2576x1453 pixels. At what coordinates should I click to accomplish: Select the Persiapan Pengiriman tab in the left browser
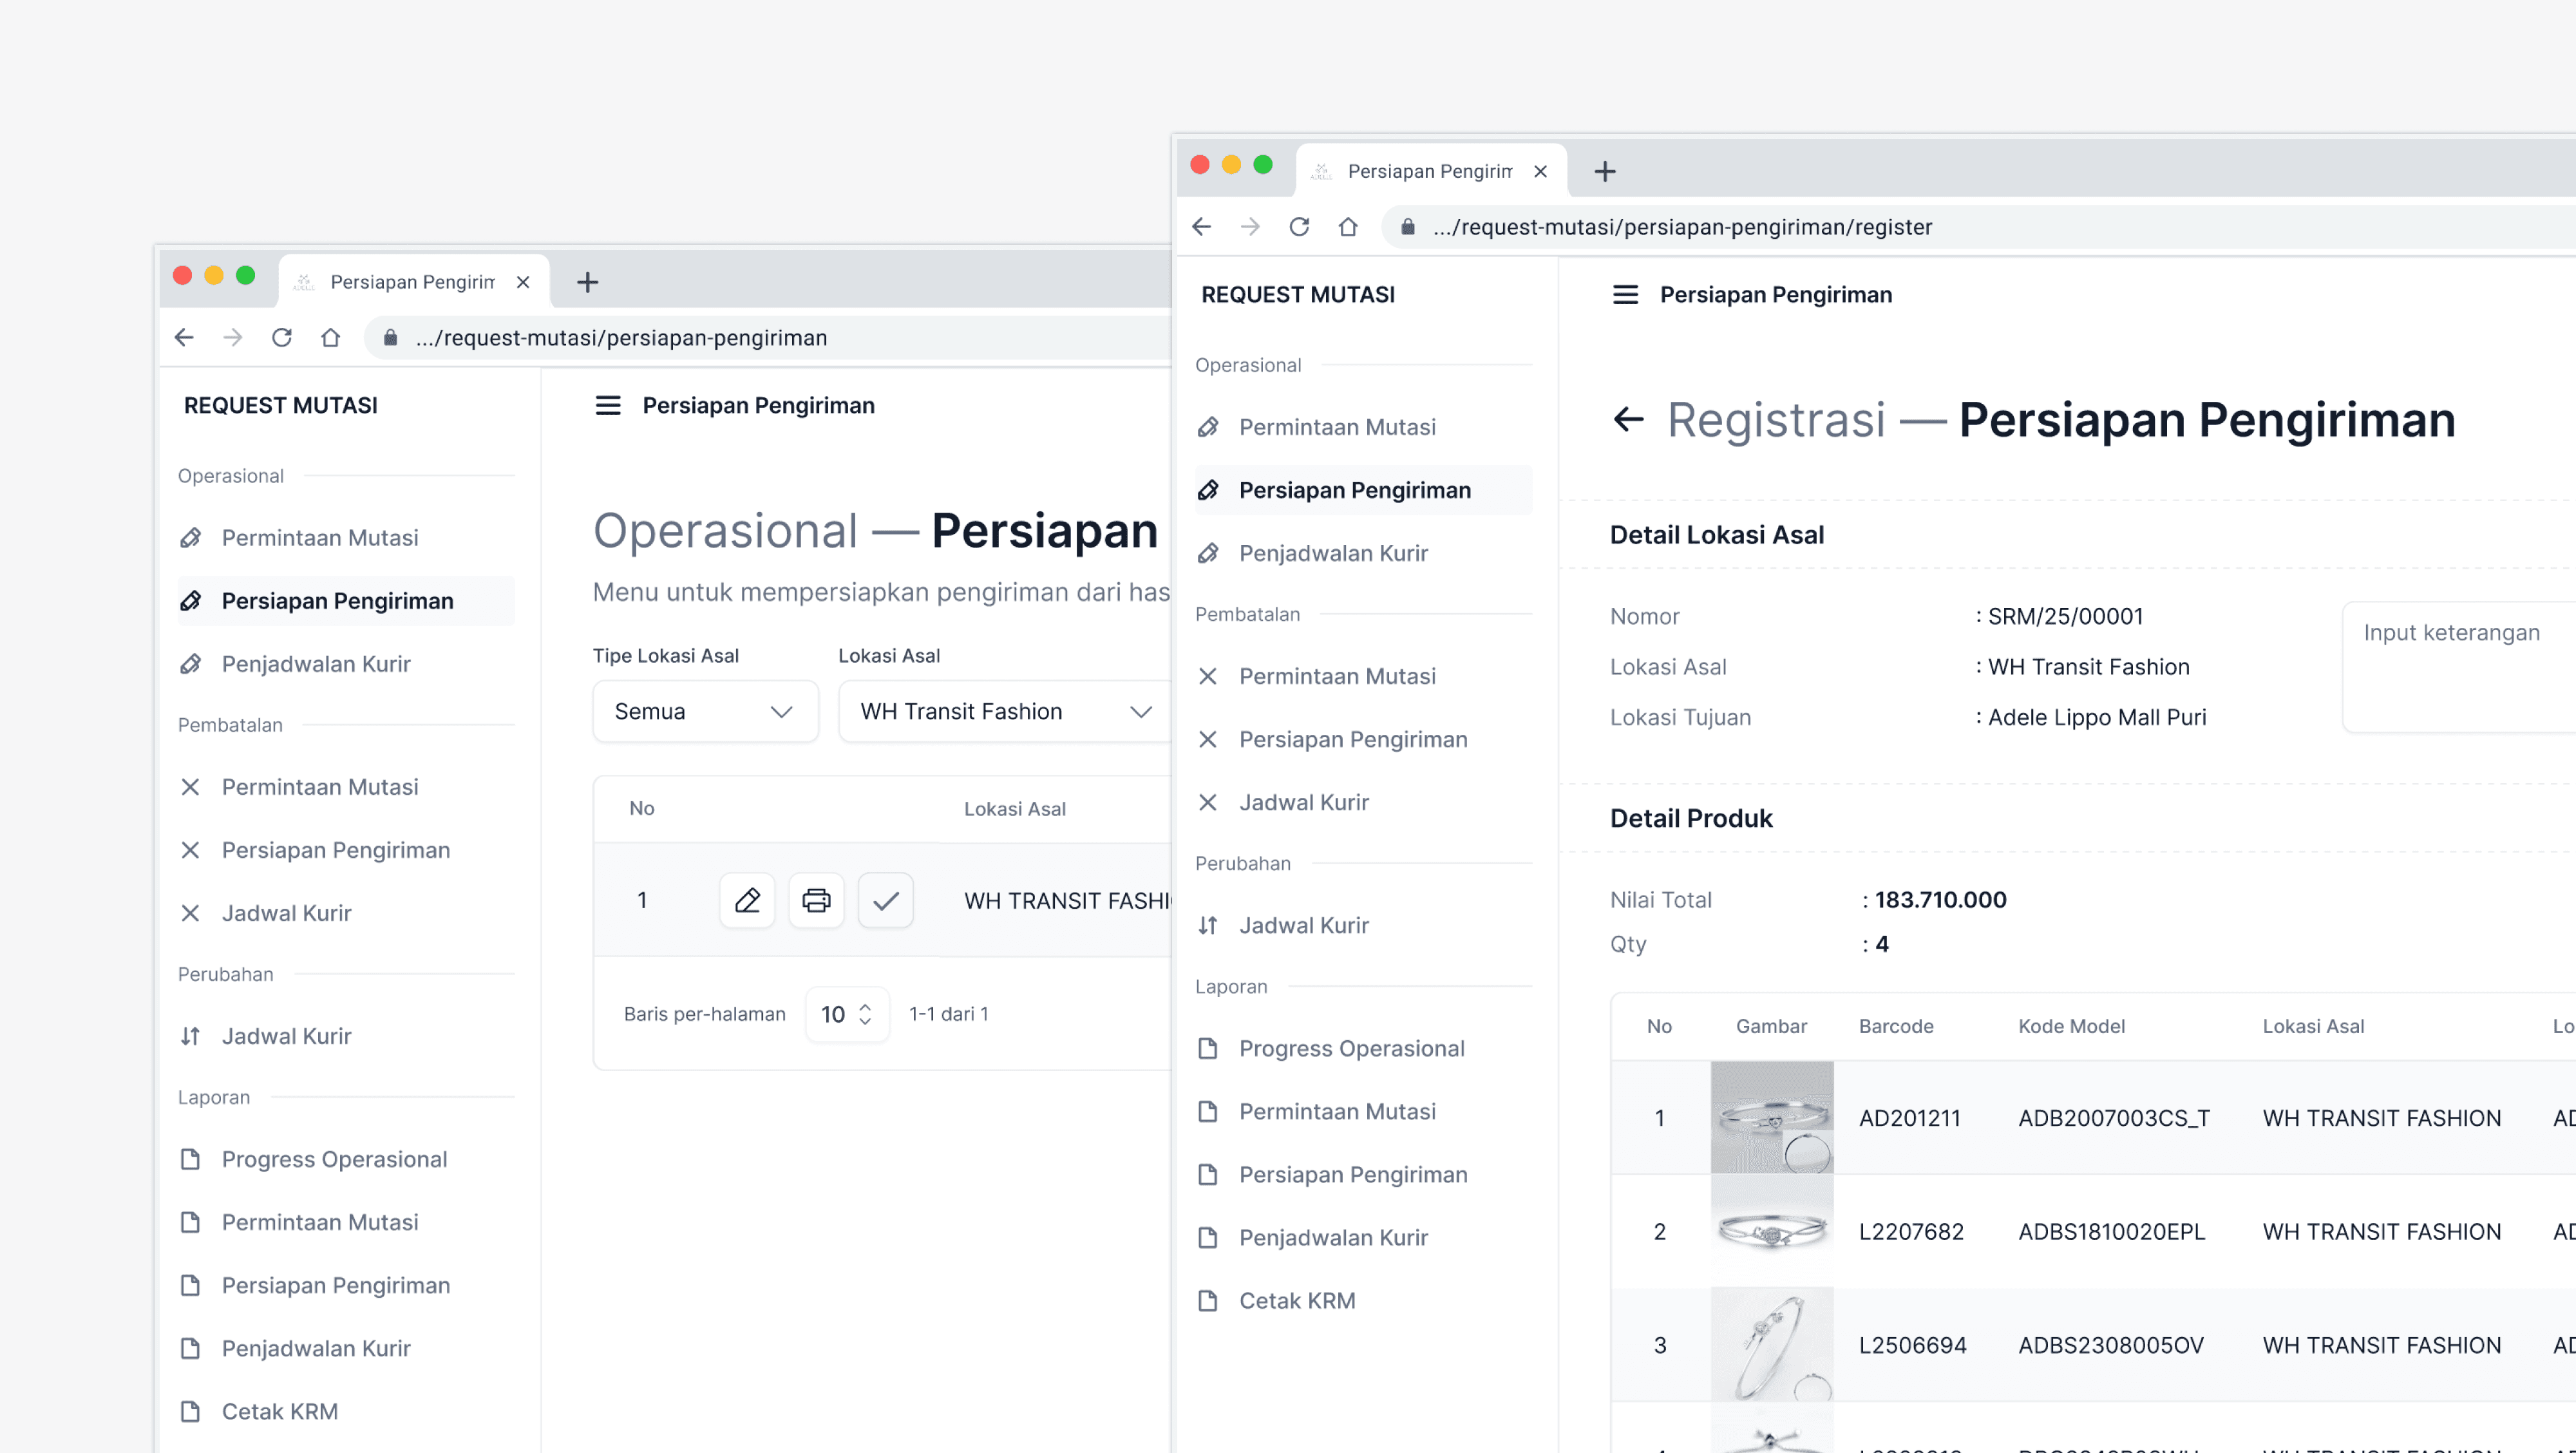(412, 282)
